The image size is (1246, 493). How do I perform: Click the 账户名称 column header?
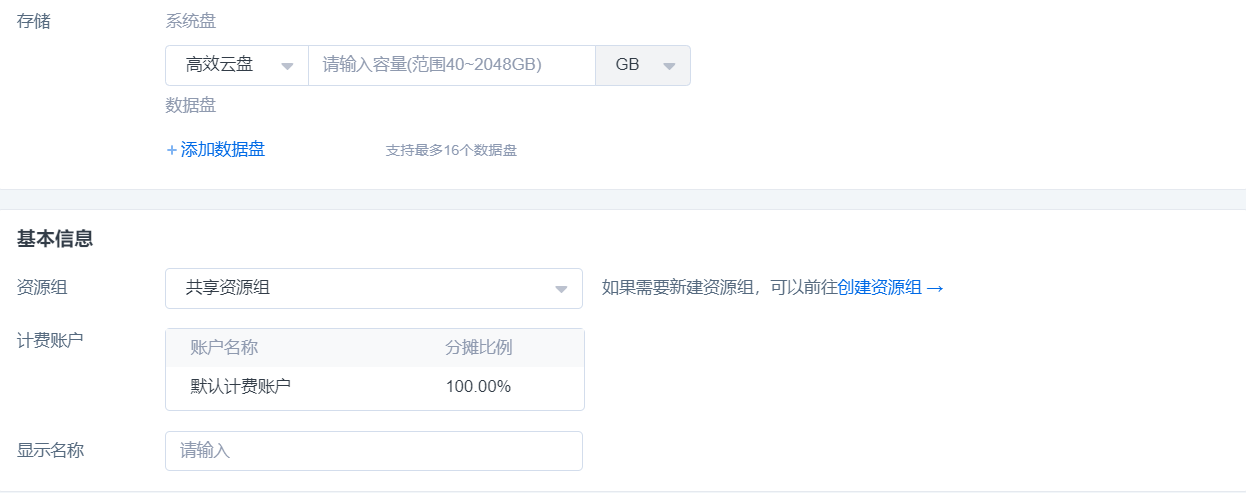click(224, 348)
